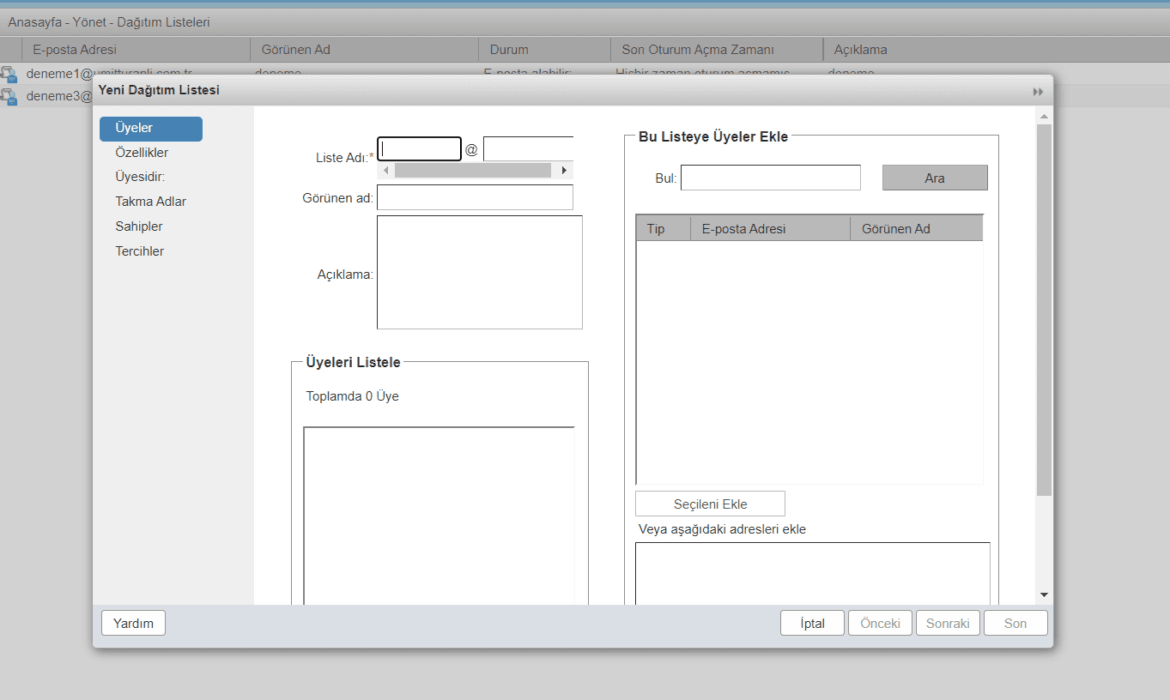The height and width of the screenshot is (700, 1170).
Task: Click the double-arrow expander on dialog header
Action: [x=1037, y=91]
